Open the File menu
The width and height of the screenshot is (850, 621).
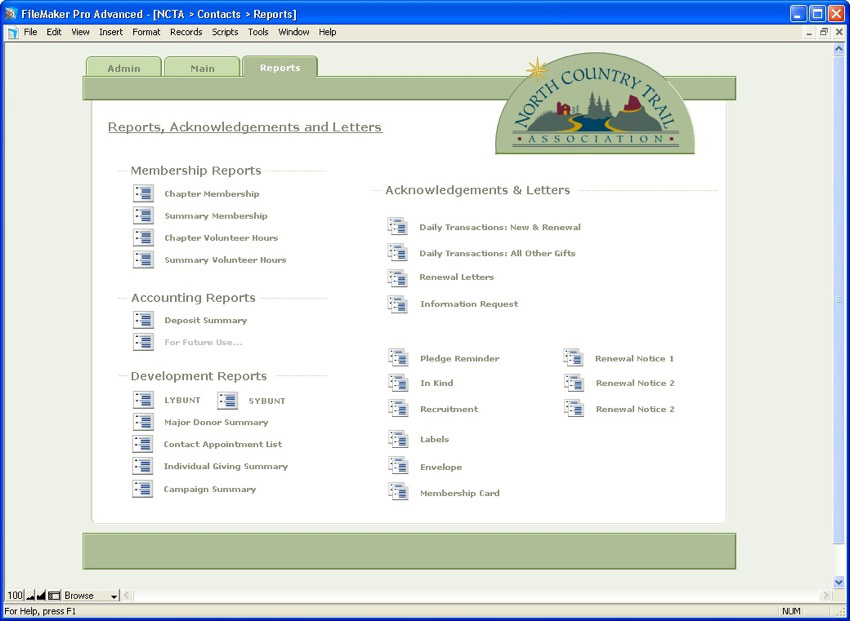(x=30, y=32)
